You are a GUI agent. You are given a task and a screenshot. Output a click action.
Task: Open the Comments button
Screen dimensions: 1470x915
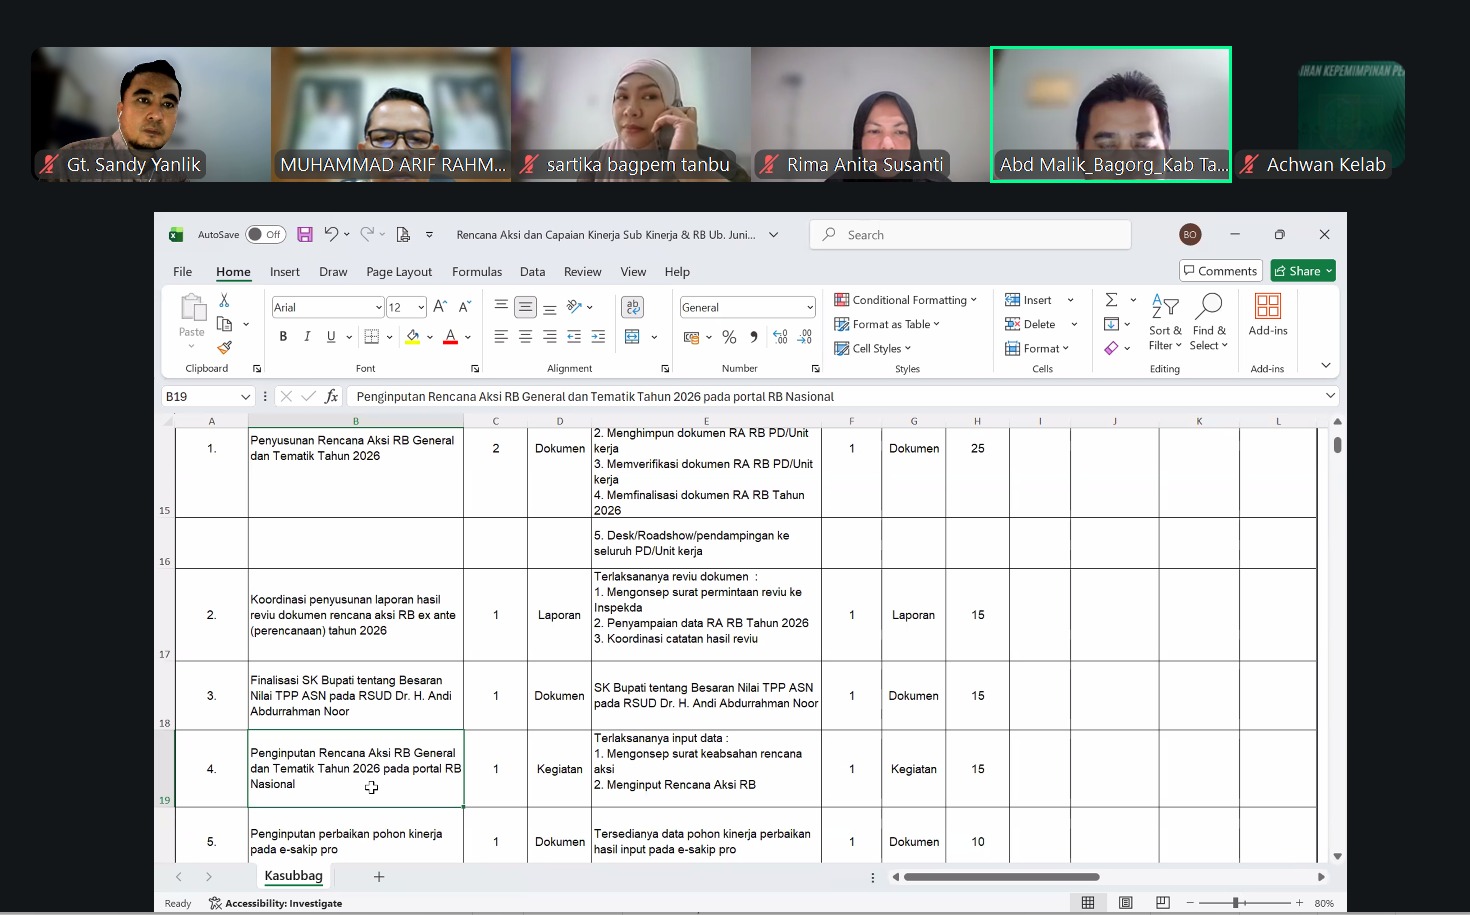(x=1220, y=271)
